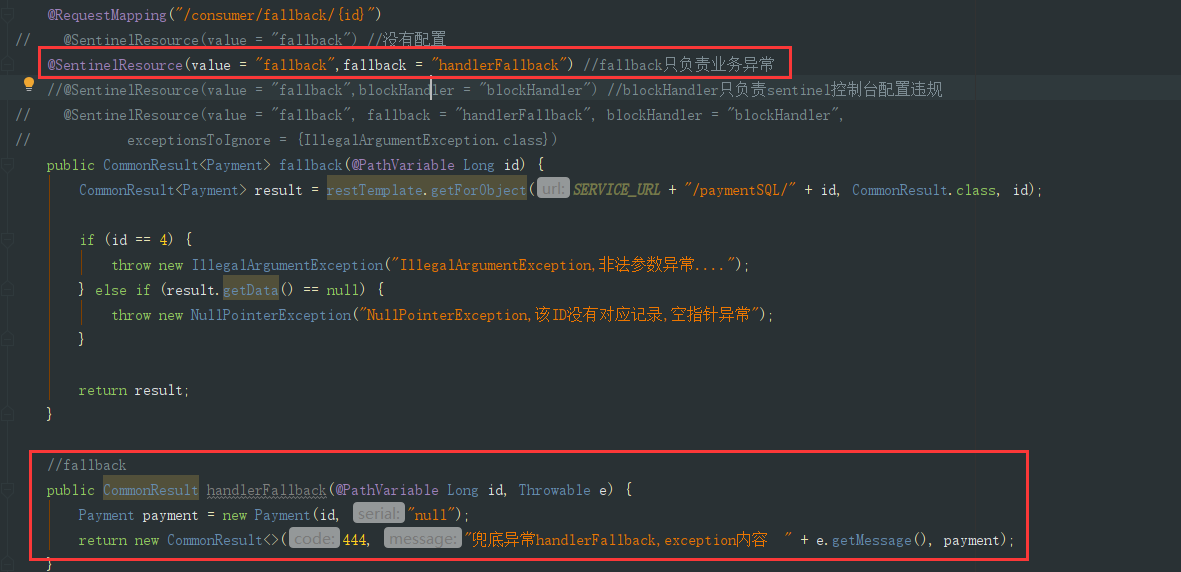This screenshot has width=1181, height=572.
Task: Click the 'message:' parameter hint
Action: pyautogui.click(x=423, y=540)
